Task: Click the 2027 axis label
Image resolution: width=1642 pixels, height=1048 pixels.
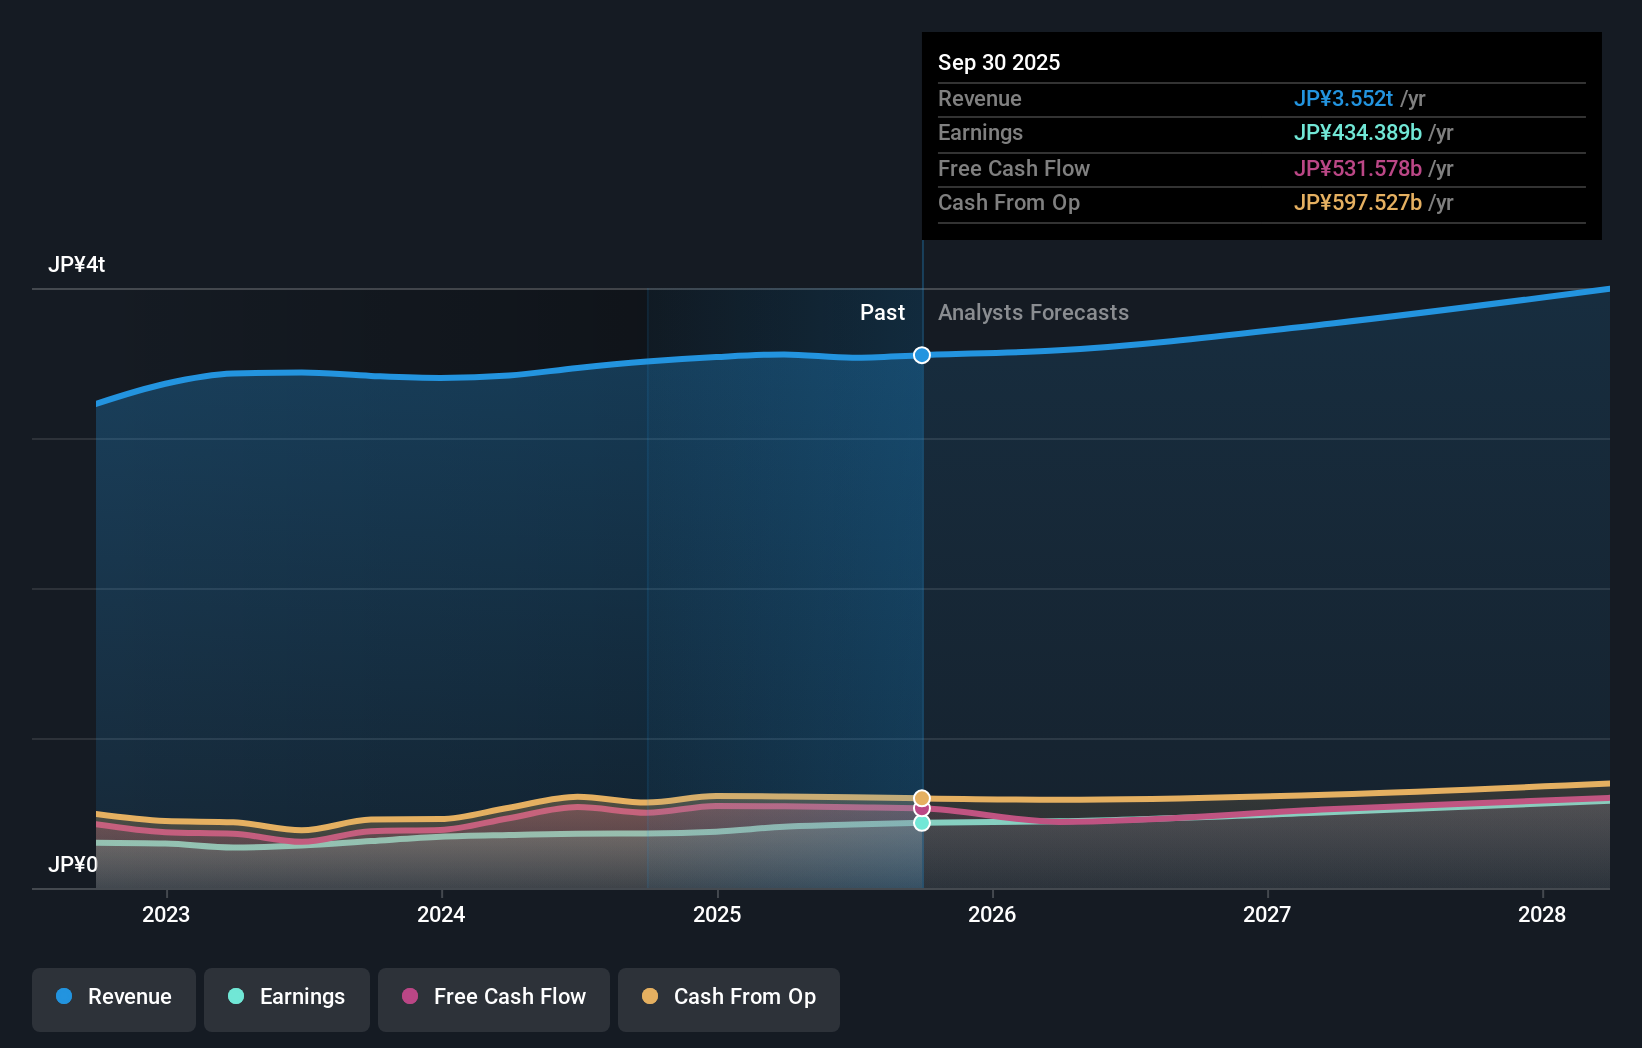Action: (1267, 914)
